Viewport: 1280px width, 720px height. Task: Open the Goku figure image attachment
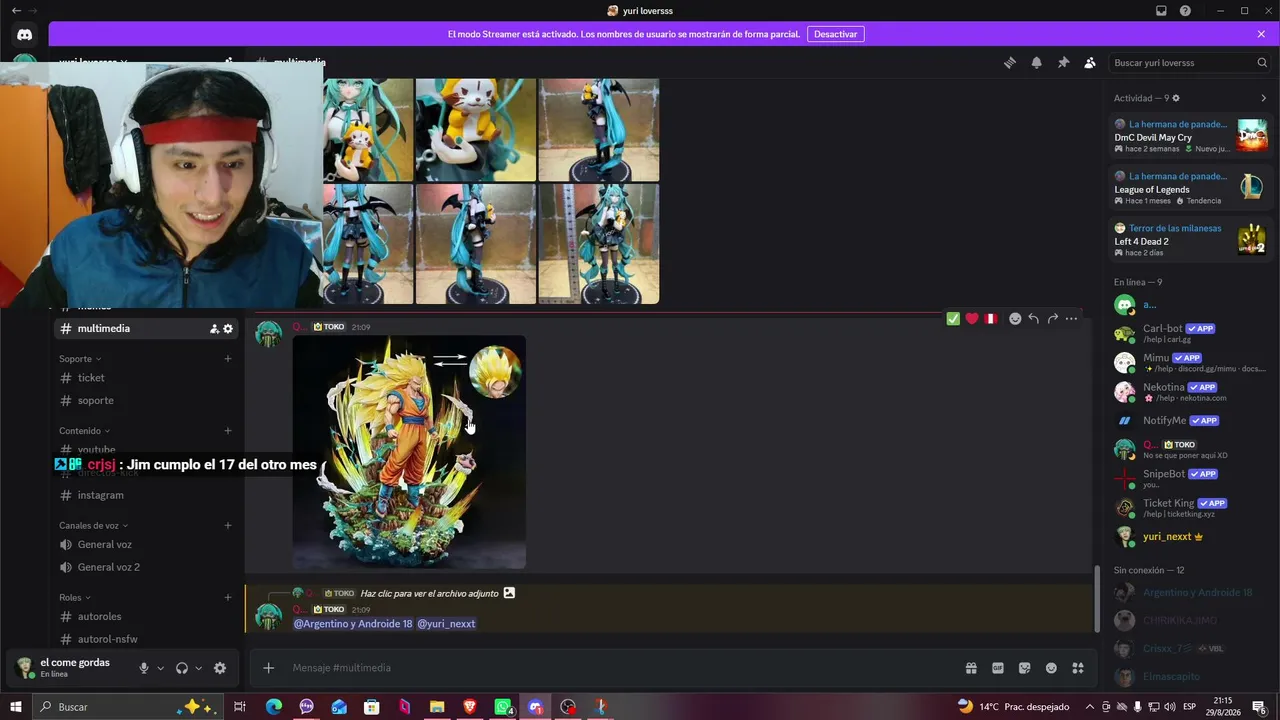pos(409,452)
